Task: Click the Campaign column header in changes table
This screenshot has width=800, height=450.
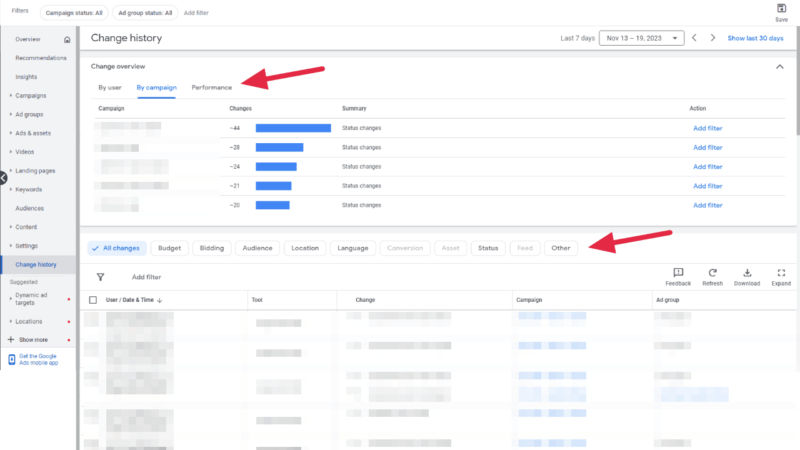Action: click(529, 300)
